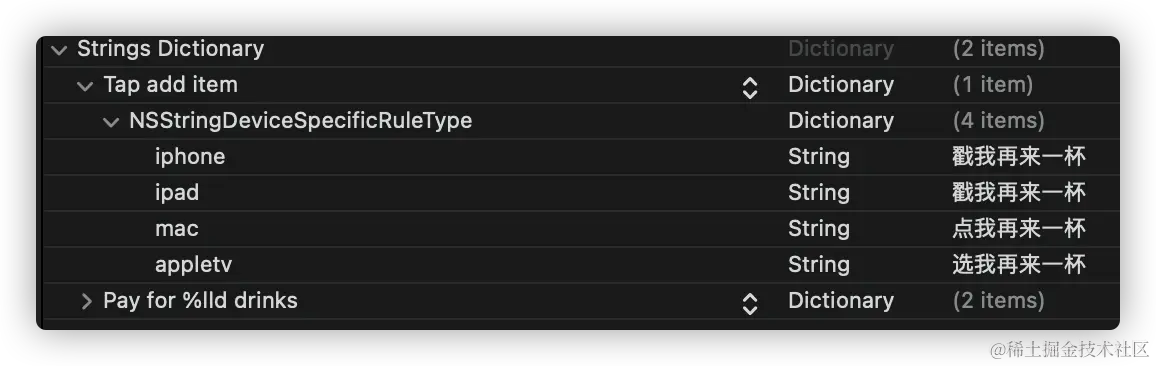Open String type menu for mac row
The width and height of the screenshot is (1156, 366).
tap(819, 229)
